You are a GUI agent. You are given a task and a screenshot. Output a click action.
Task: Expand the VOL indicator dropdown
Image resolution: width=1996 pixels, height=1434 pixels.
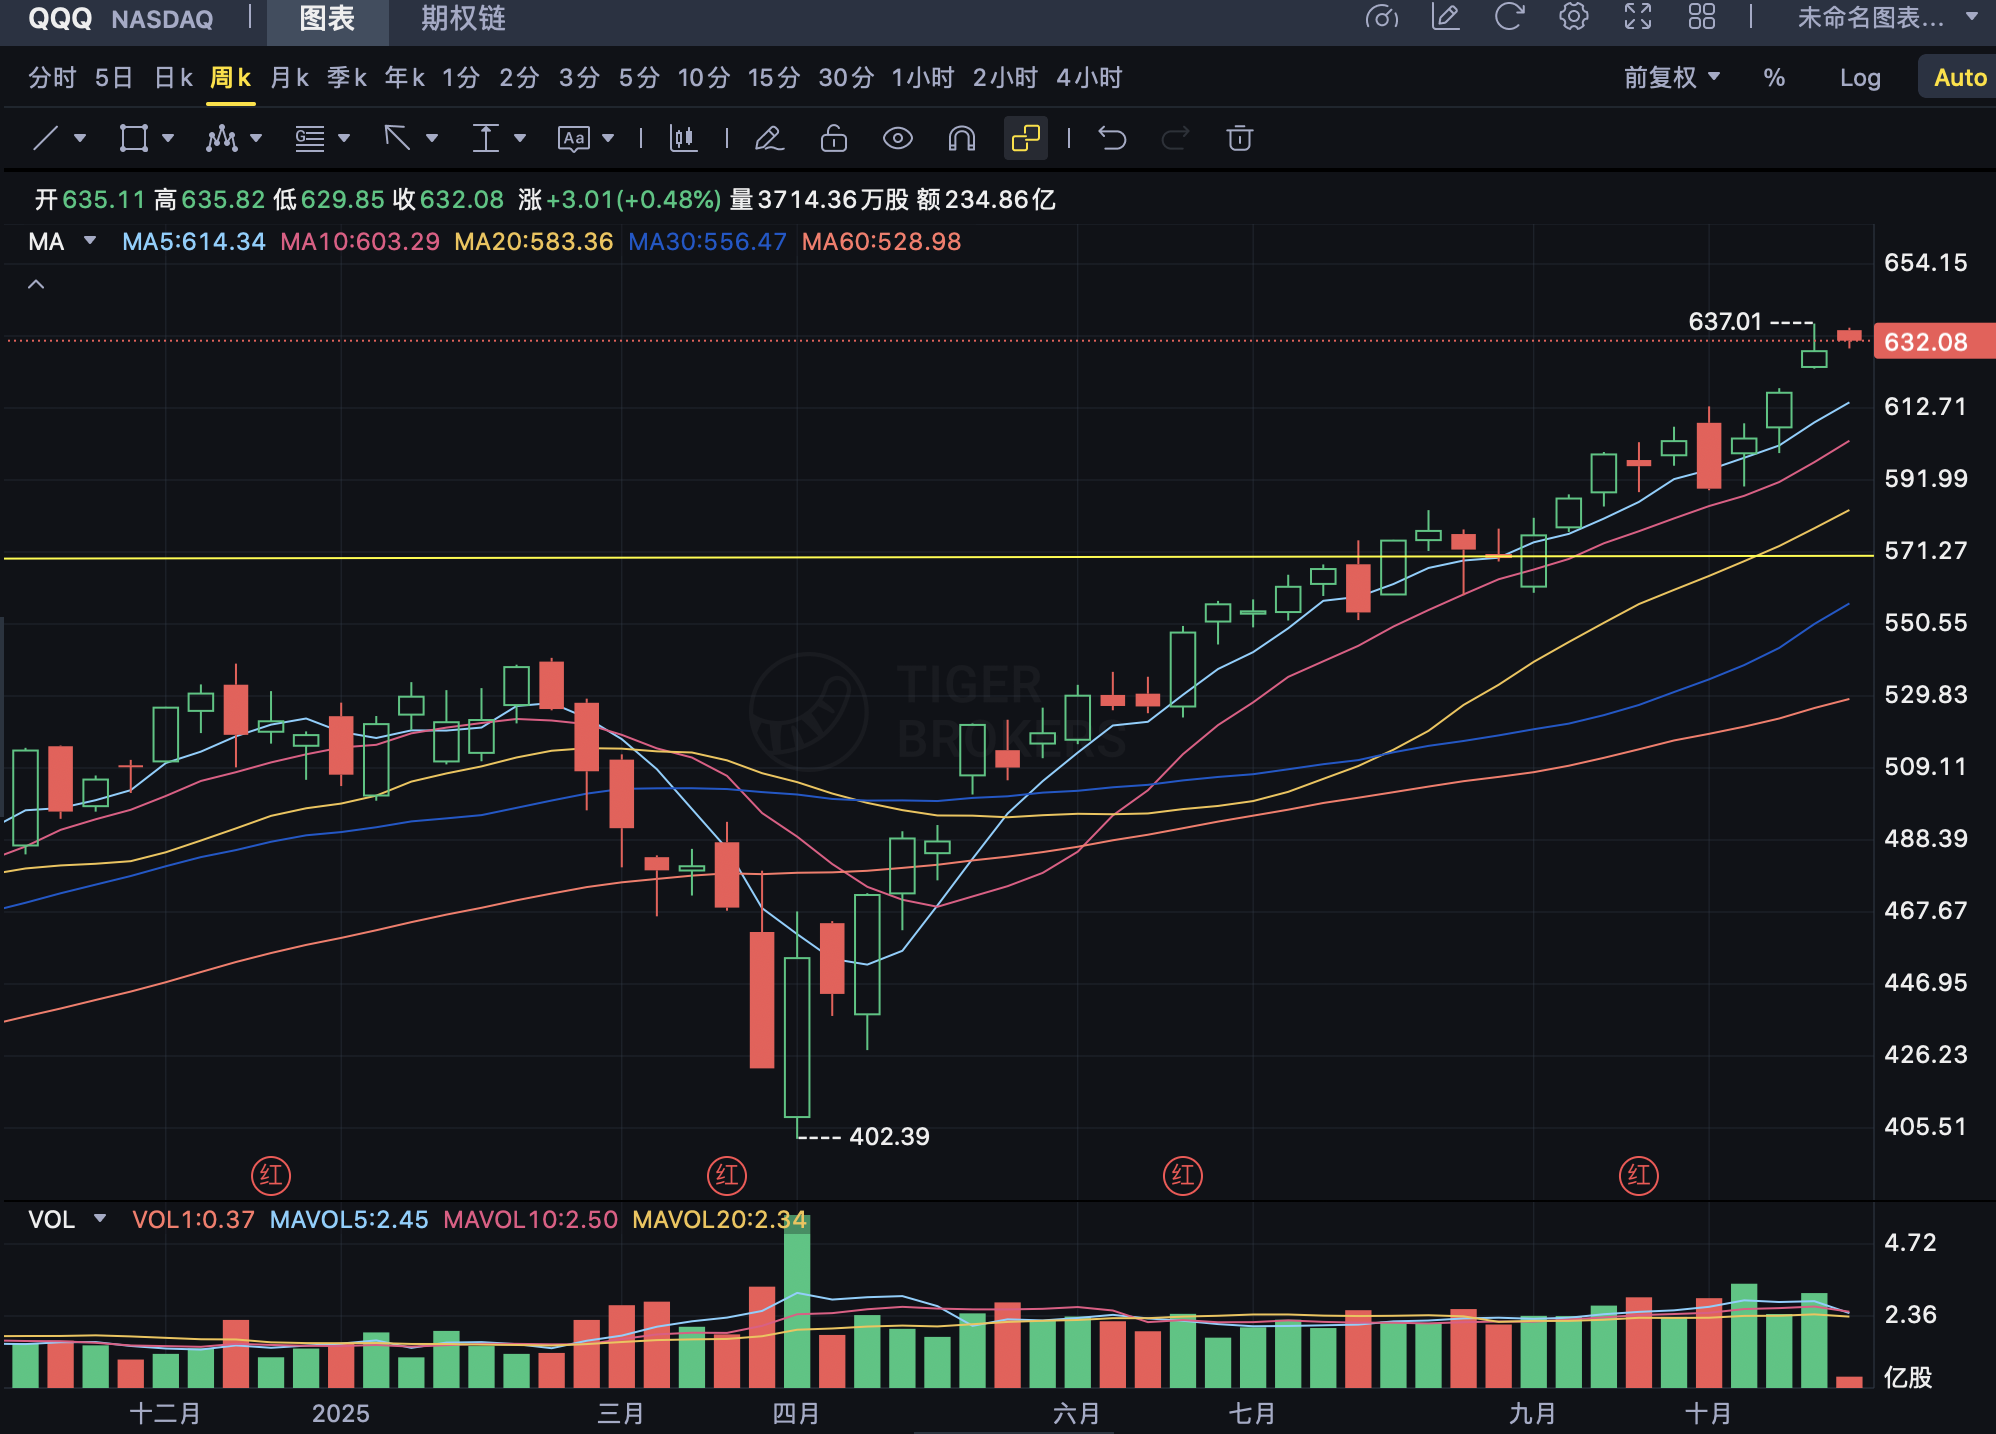click(x=99, y=1219)
